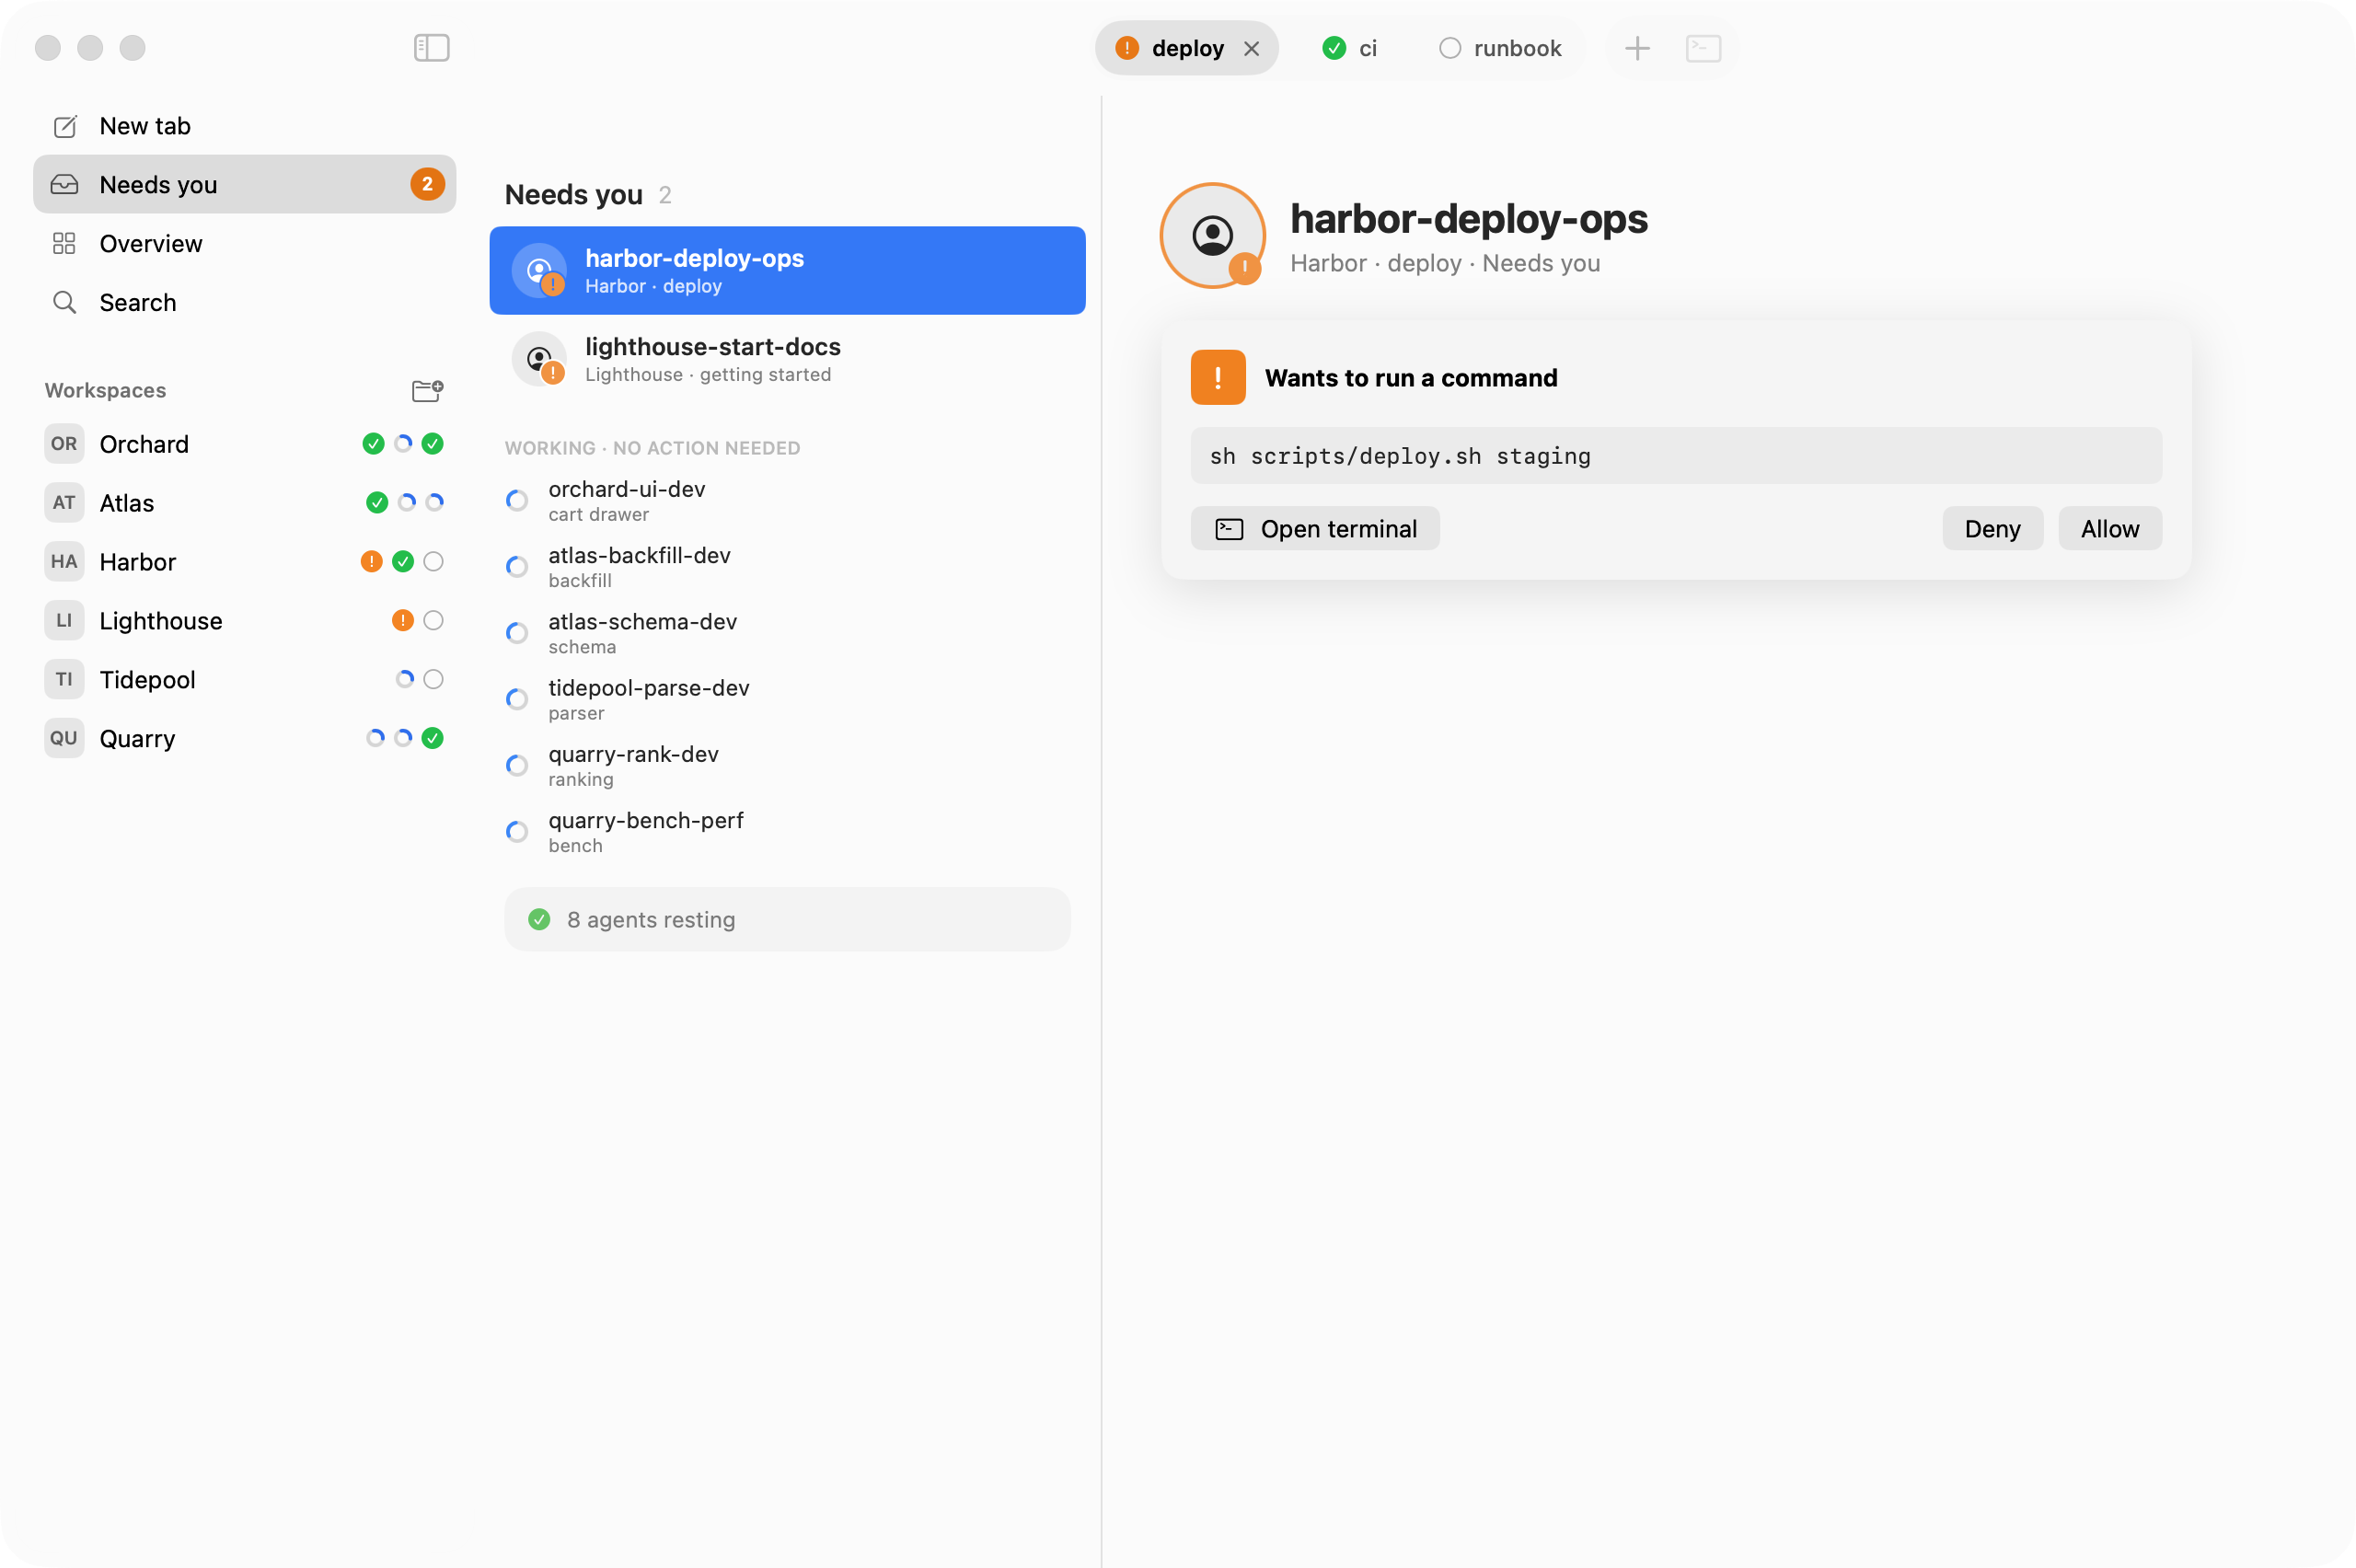Click the Overview grid icon
2356x1568 pixels.
(64, 243)
